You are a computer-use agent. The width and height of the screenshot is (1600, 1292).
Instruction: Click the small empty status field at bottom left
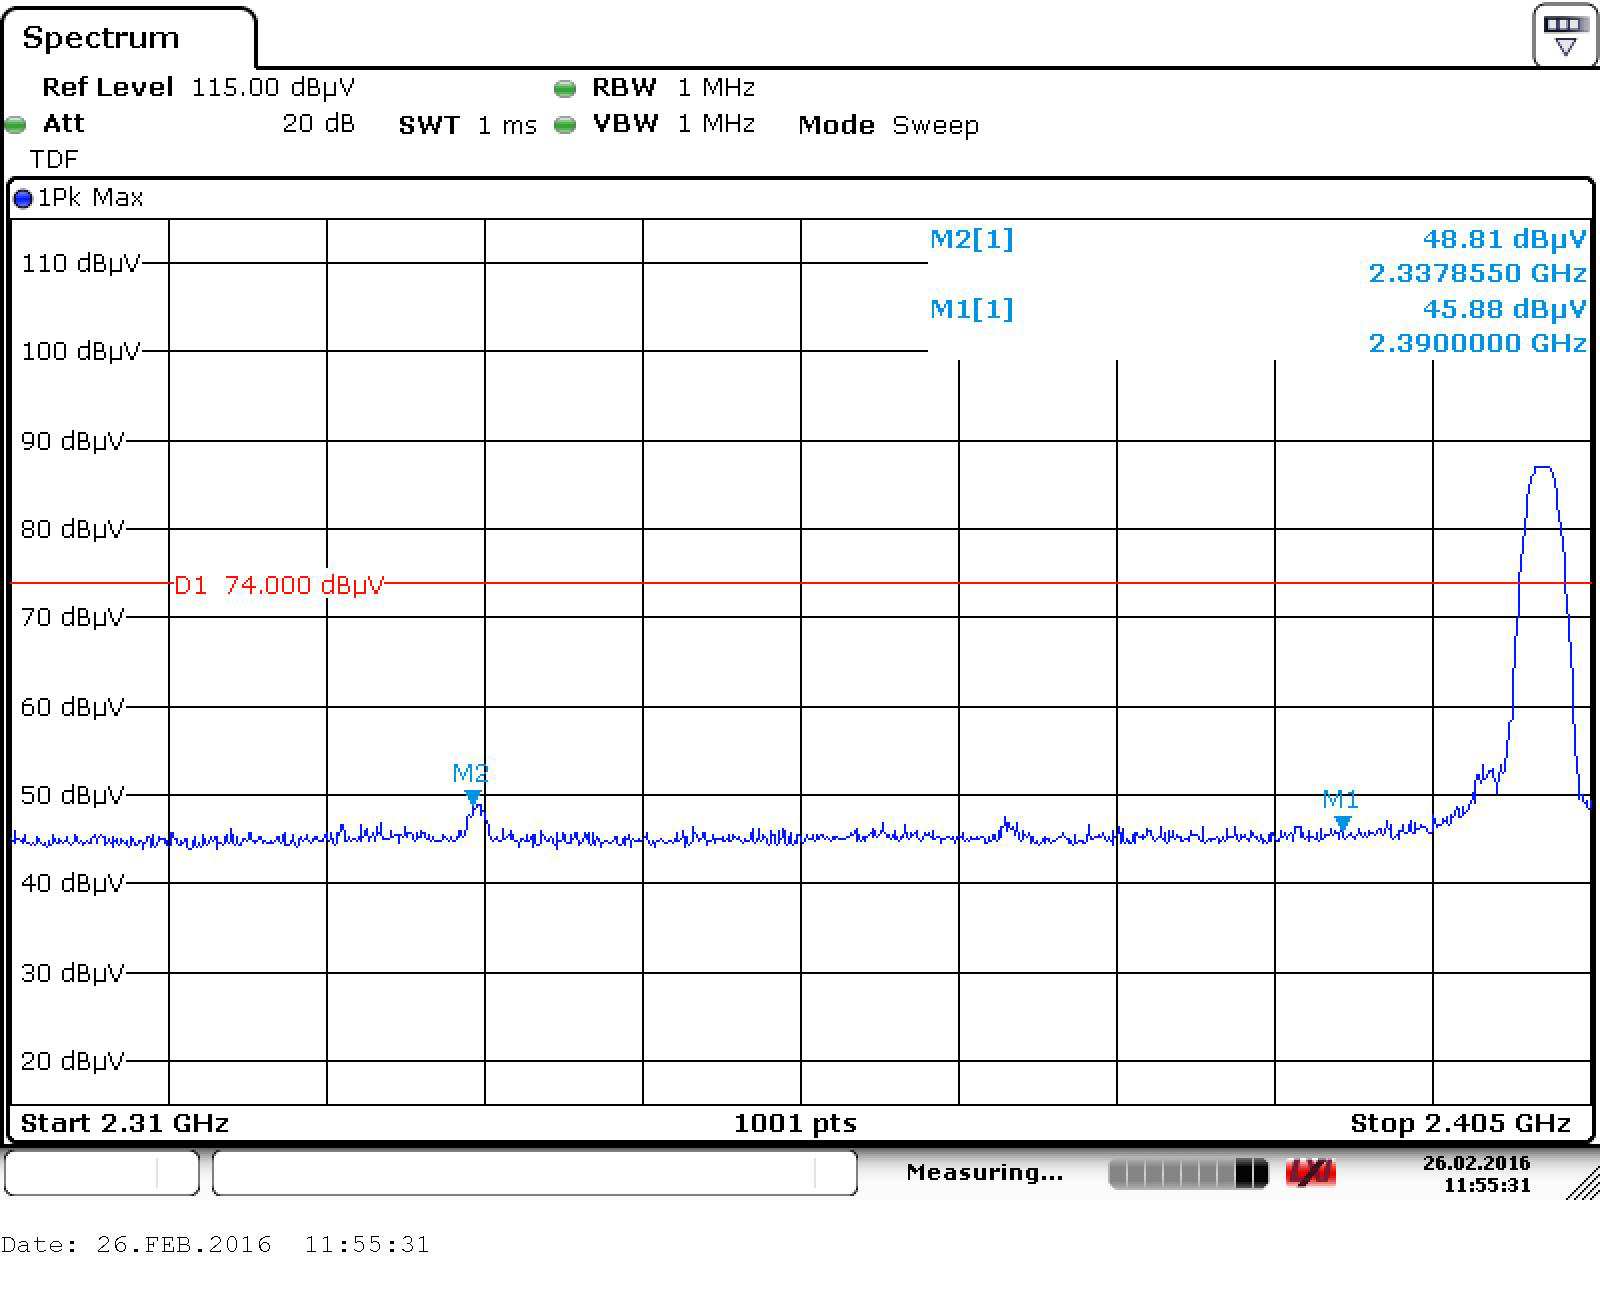102,1173
